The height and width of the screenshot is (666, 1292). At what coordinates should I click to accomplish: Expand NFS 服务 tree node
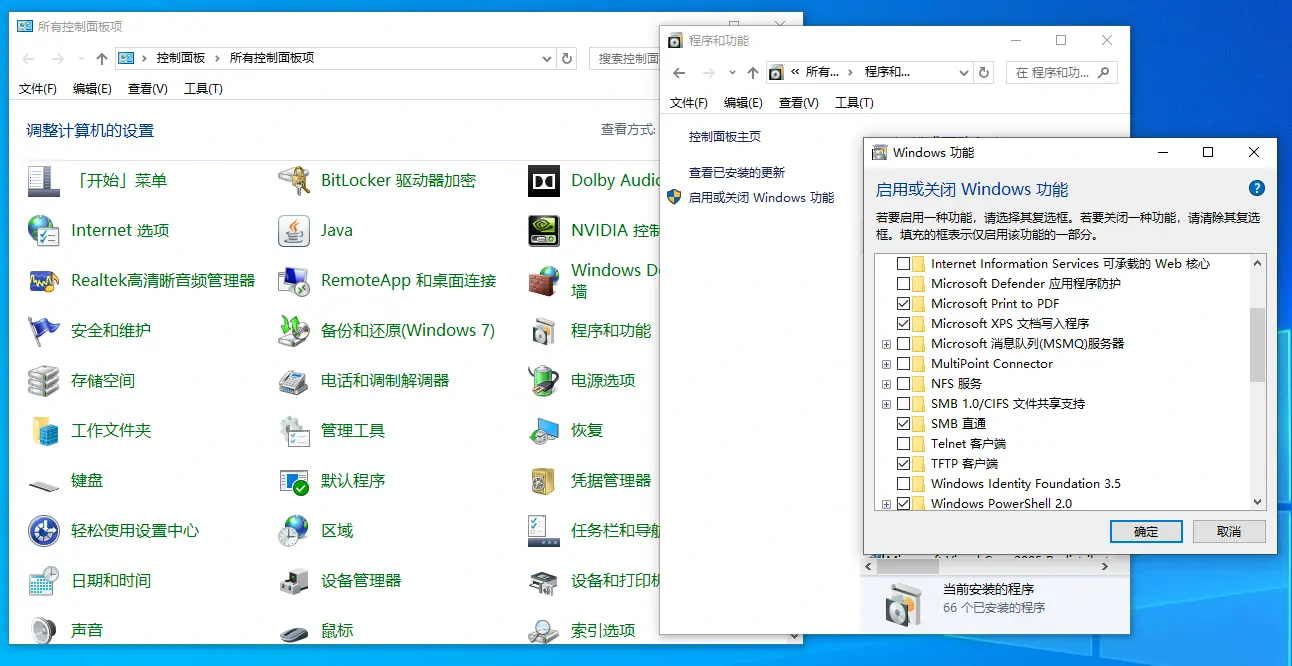886,384
